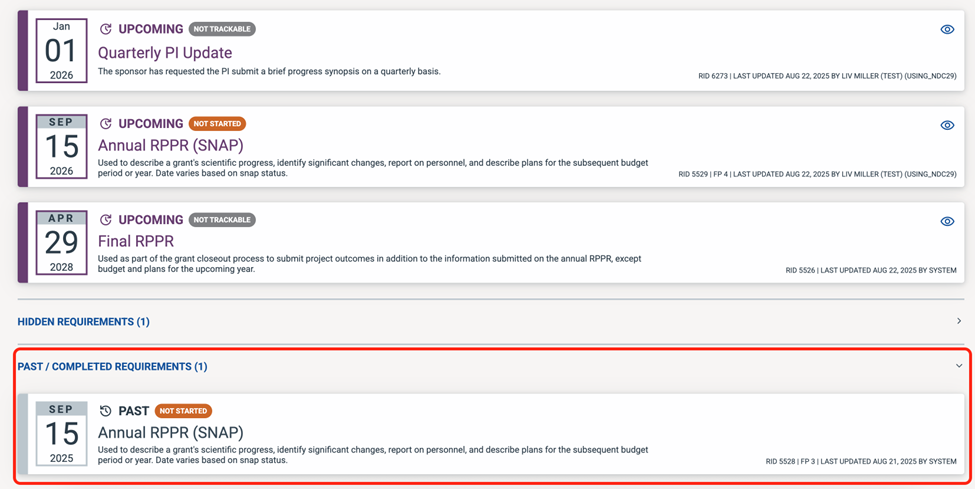Click the past history icon on Annual RPPR 2025
The image size is (975, 489).
click(x=105, y=411)
